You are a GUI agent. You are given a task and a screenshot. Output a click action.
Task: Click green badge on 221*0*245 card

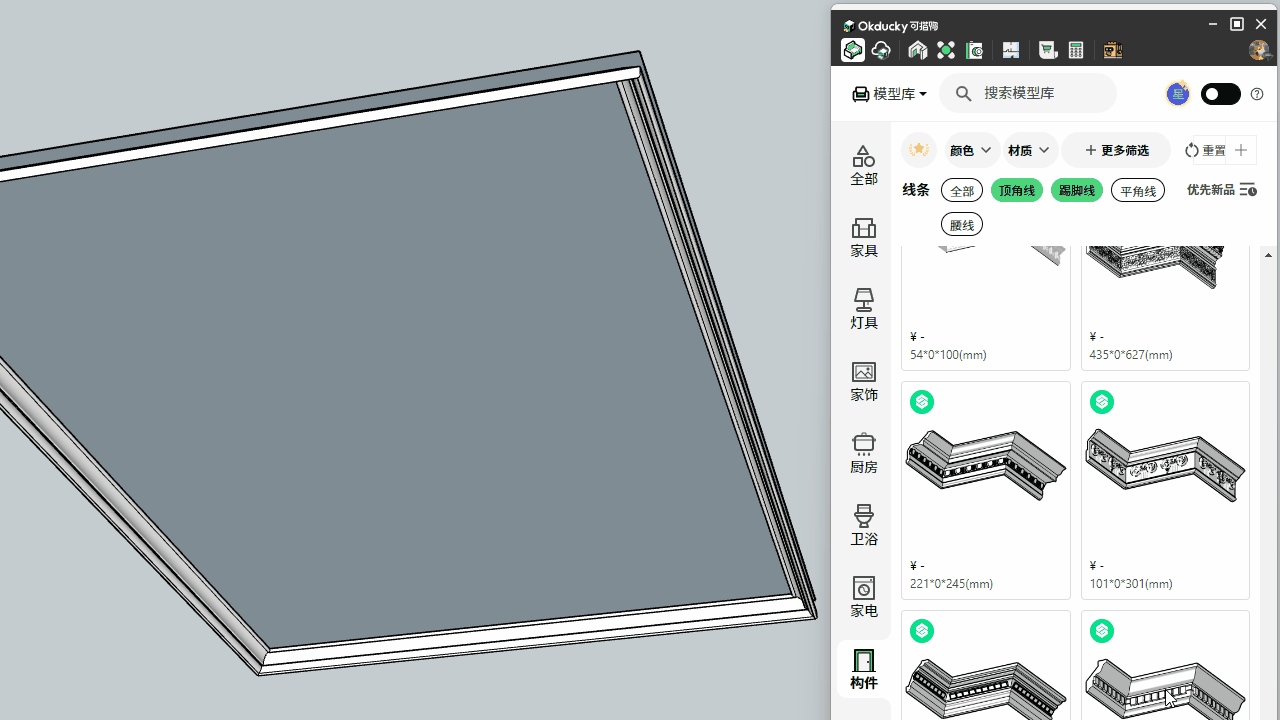pyautogui.click(x=922, y=402)
